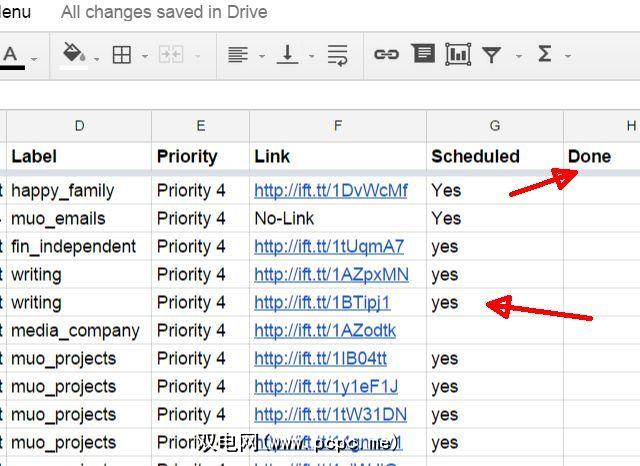Open the functions dropdown arrow
The image size is (640, 466).
pyautogui.click(x=568, y=56)
